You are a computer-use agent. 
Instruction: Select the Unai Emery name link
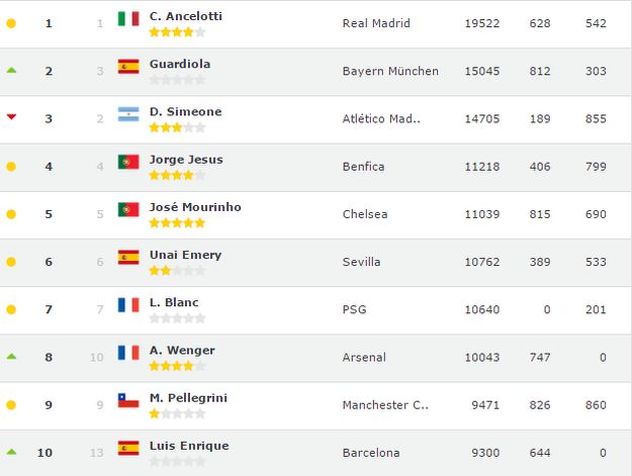185,255
